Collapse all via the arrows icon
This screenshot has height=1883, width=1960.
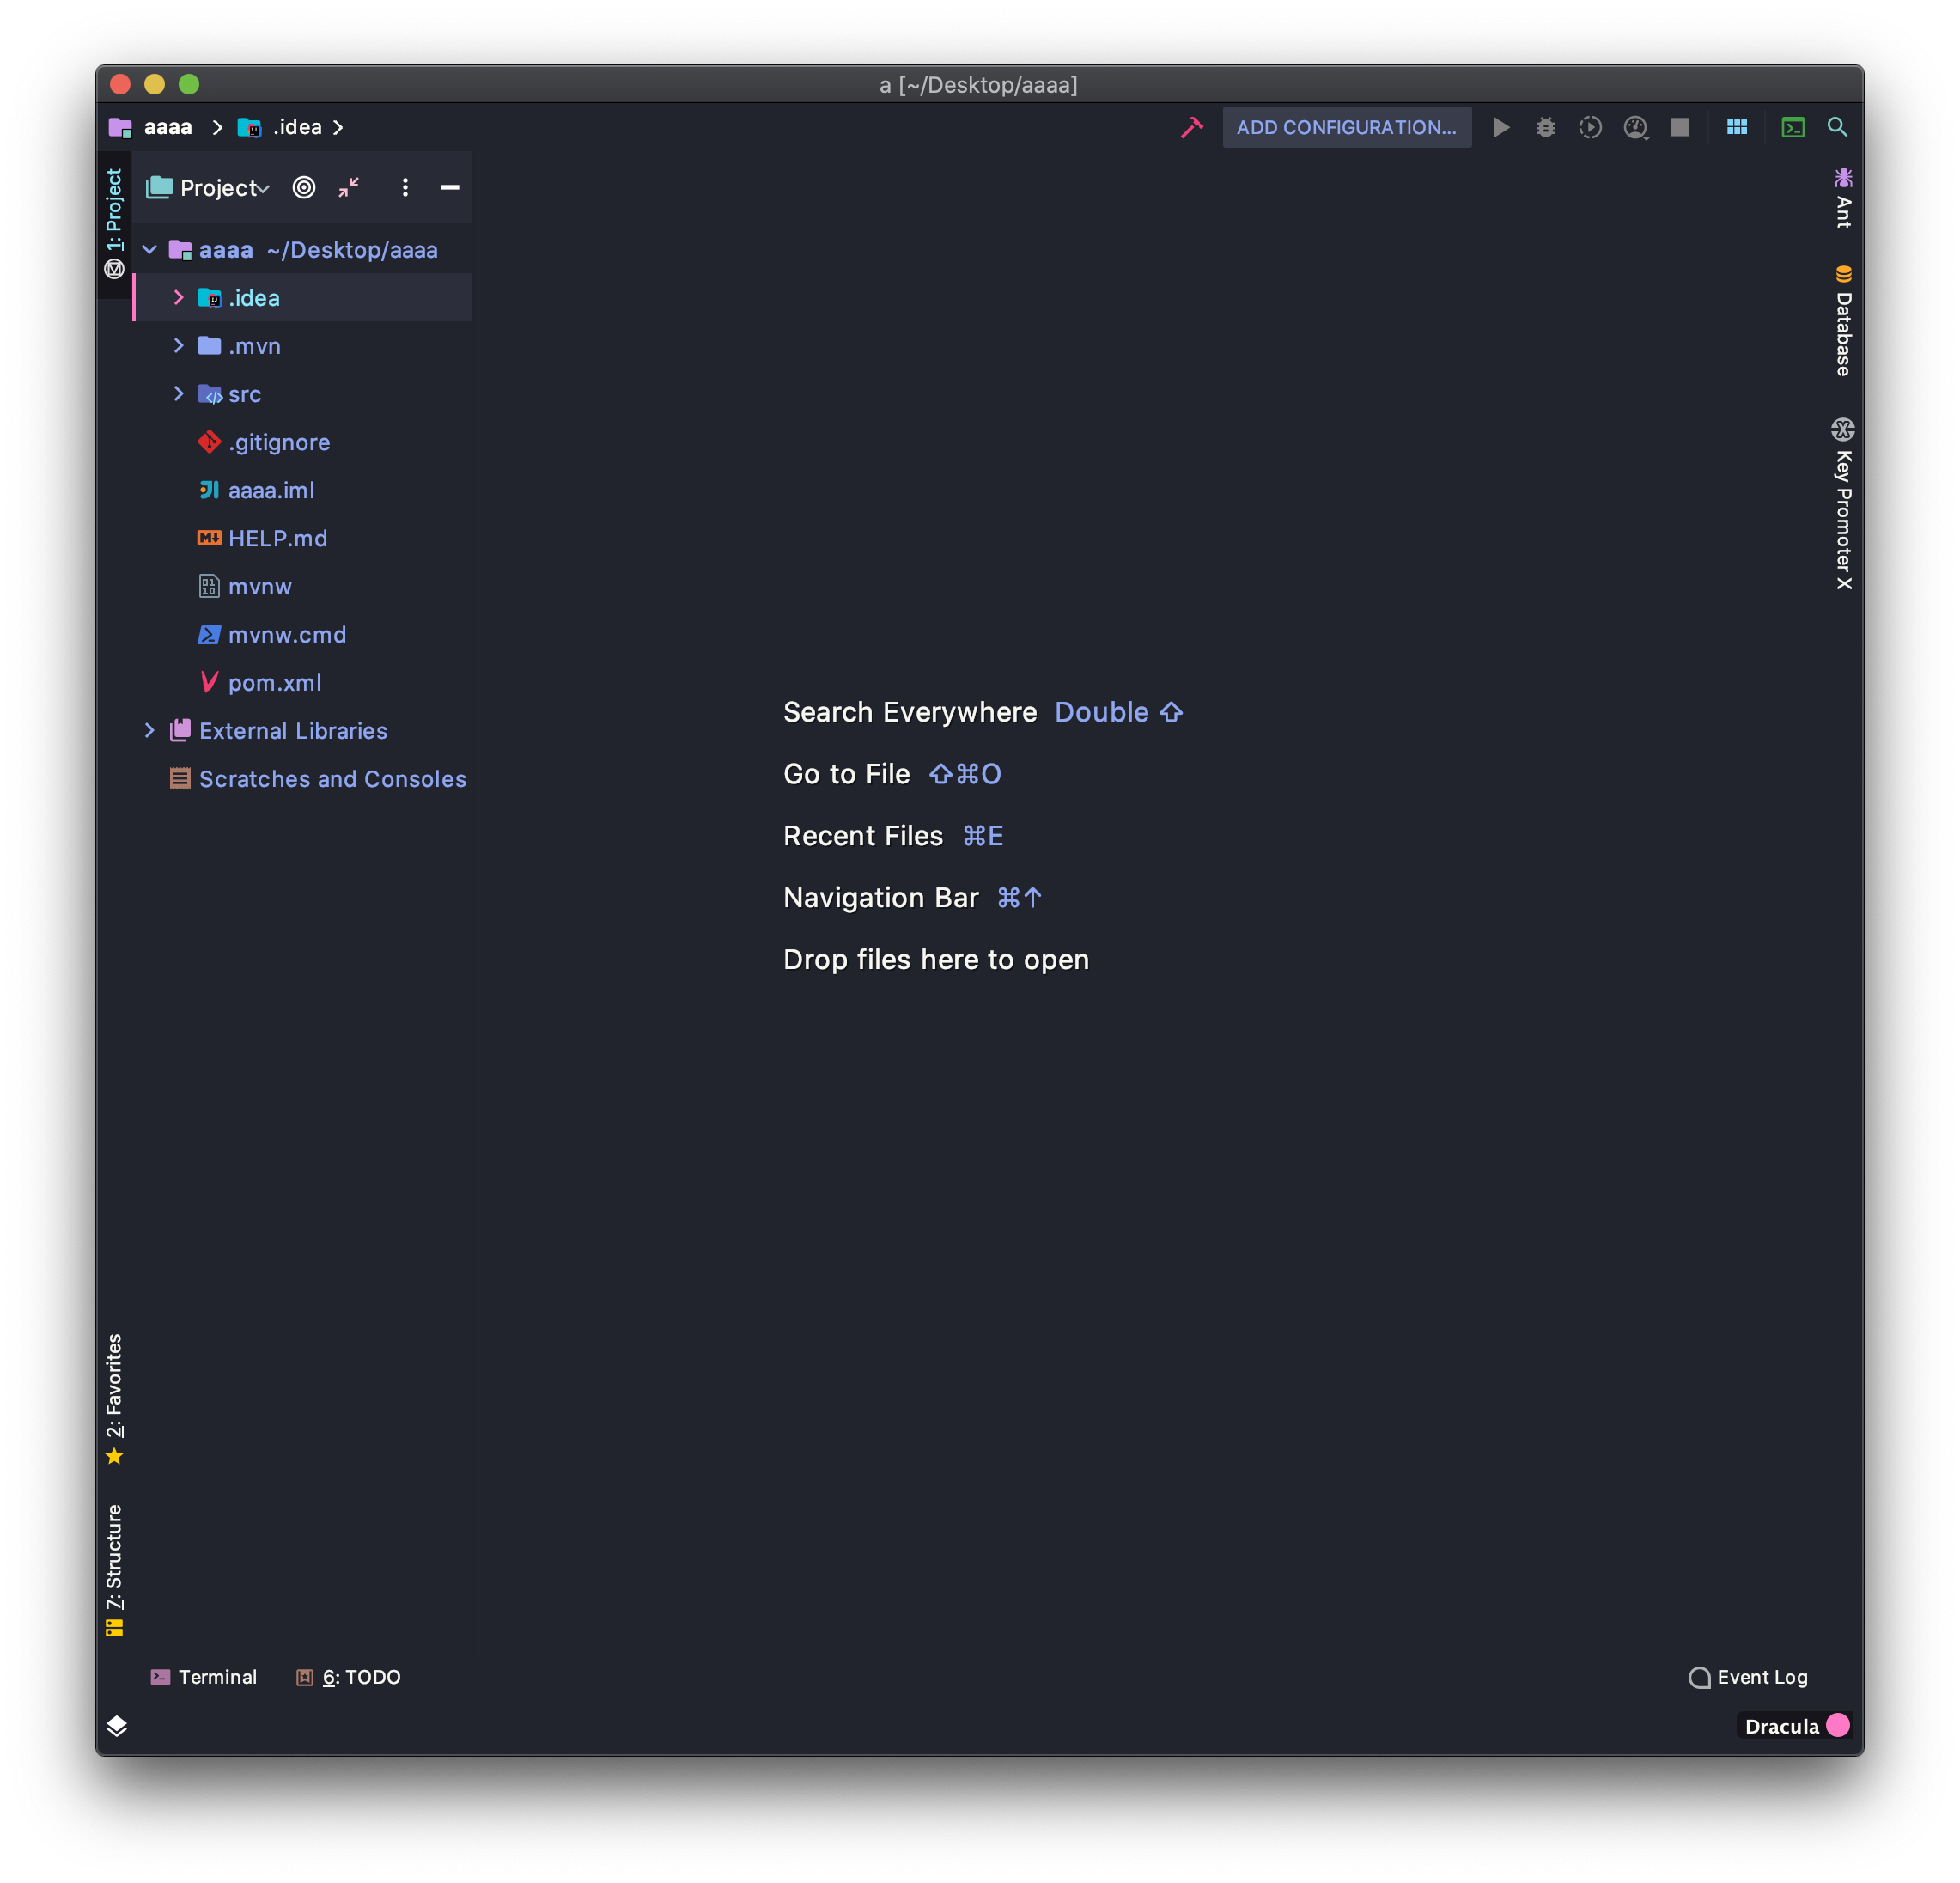click(x=349, y=187)
